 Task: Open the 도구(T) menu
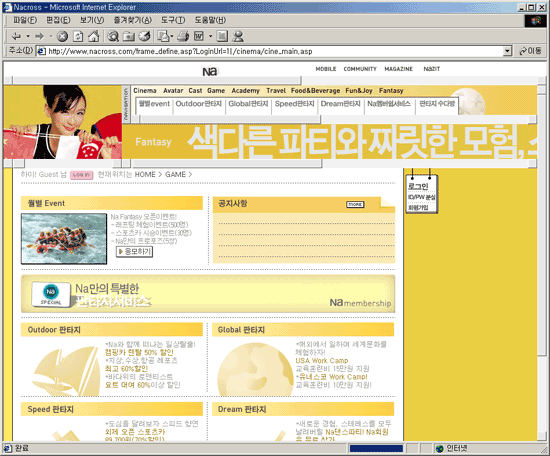[173, 20]
